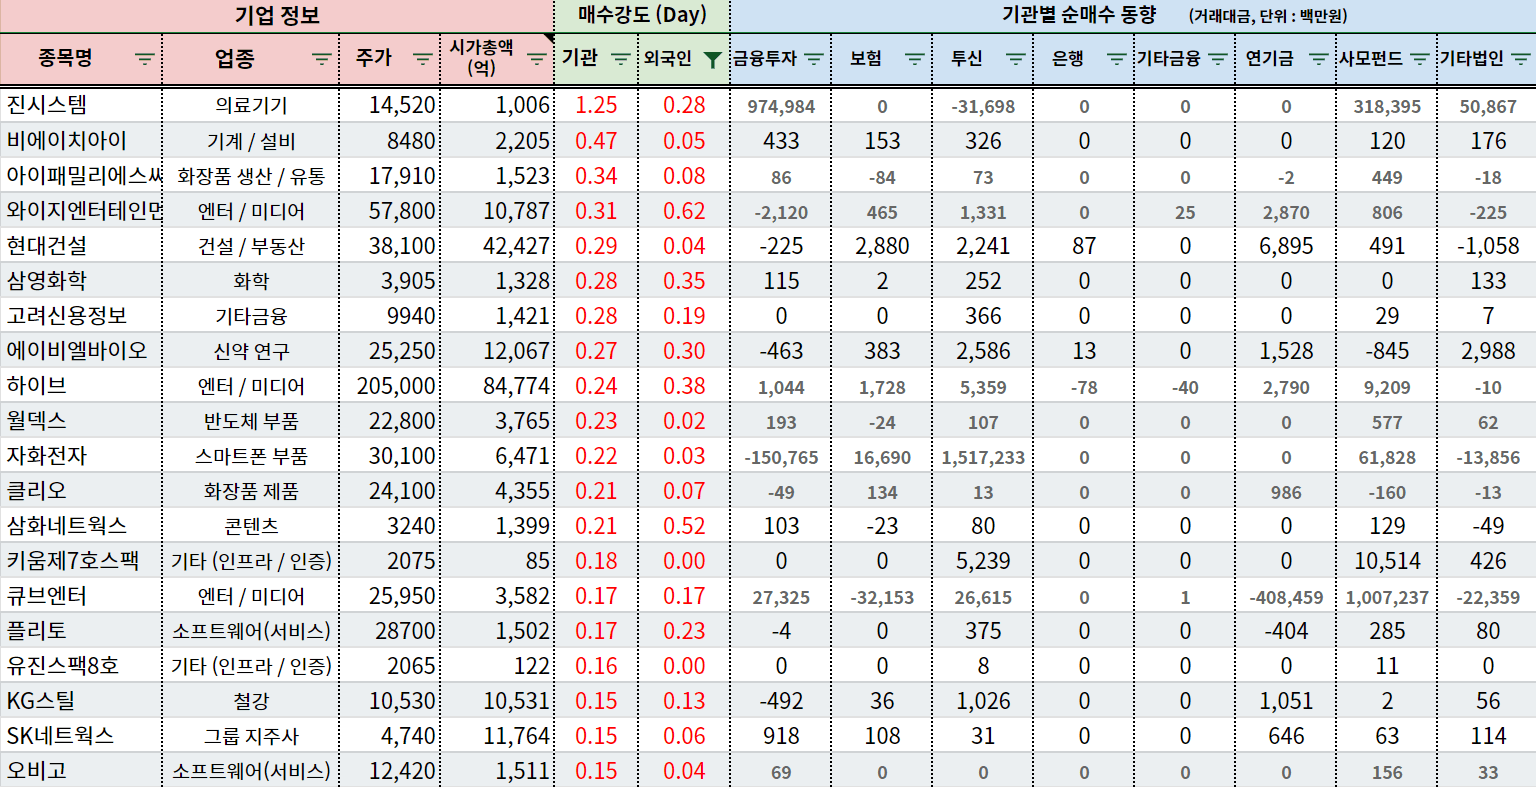Select the 월덱스 stock name cell
The width and height of the screenshot is (1536, 787).
pos(80,420)
